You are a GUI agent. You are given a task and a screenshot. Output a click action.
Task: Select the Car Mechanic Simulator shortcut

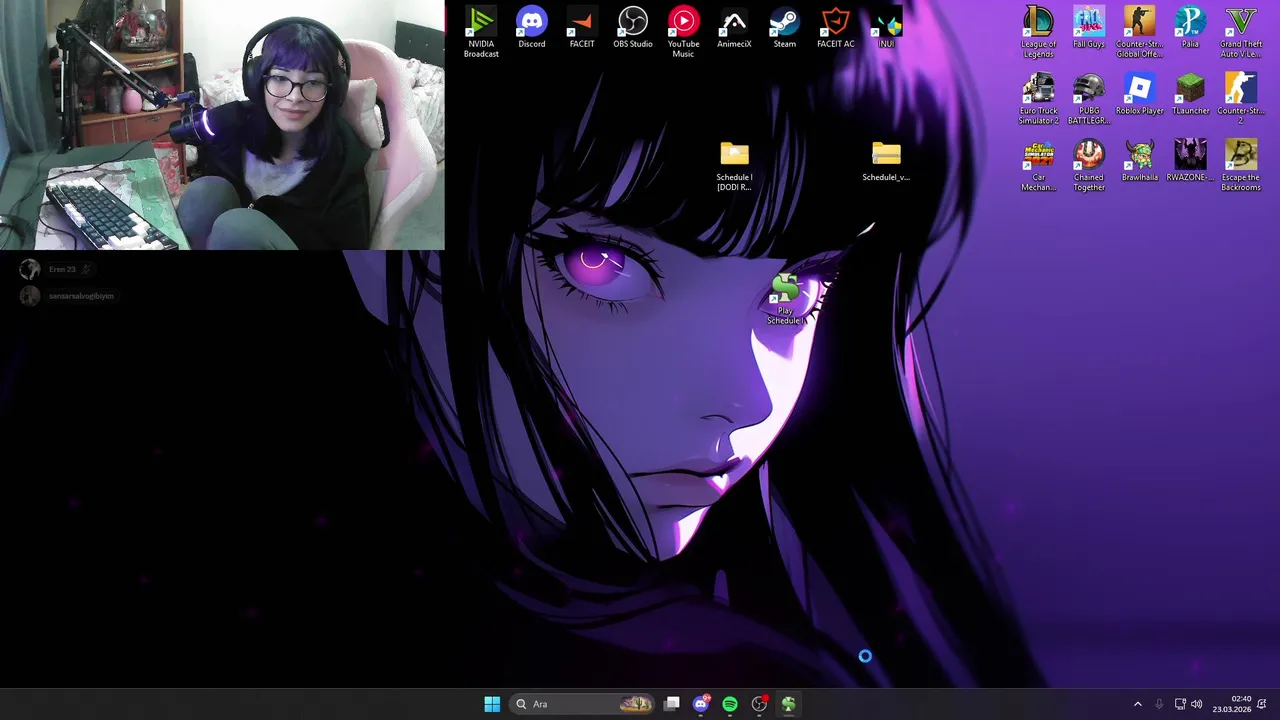tap(1038, 166)
